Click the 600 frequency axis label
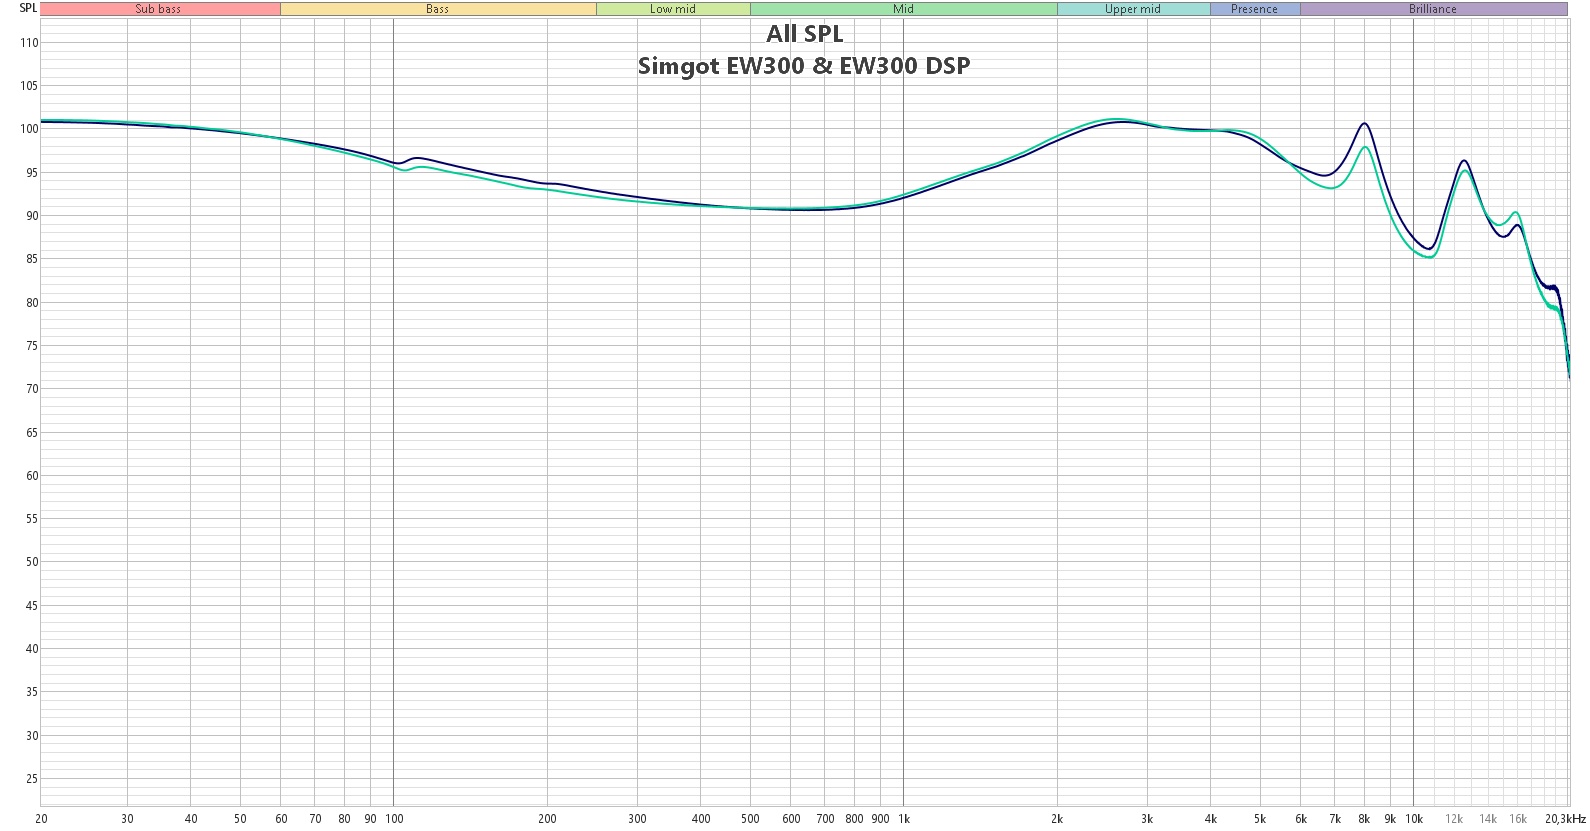Viewport: 1590px width, 831px height. coord(791,819)
